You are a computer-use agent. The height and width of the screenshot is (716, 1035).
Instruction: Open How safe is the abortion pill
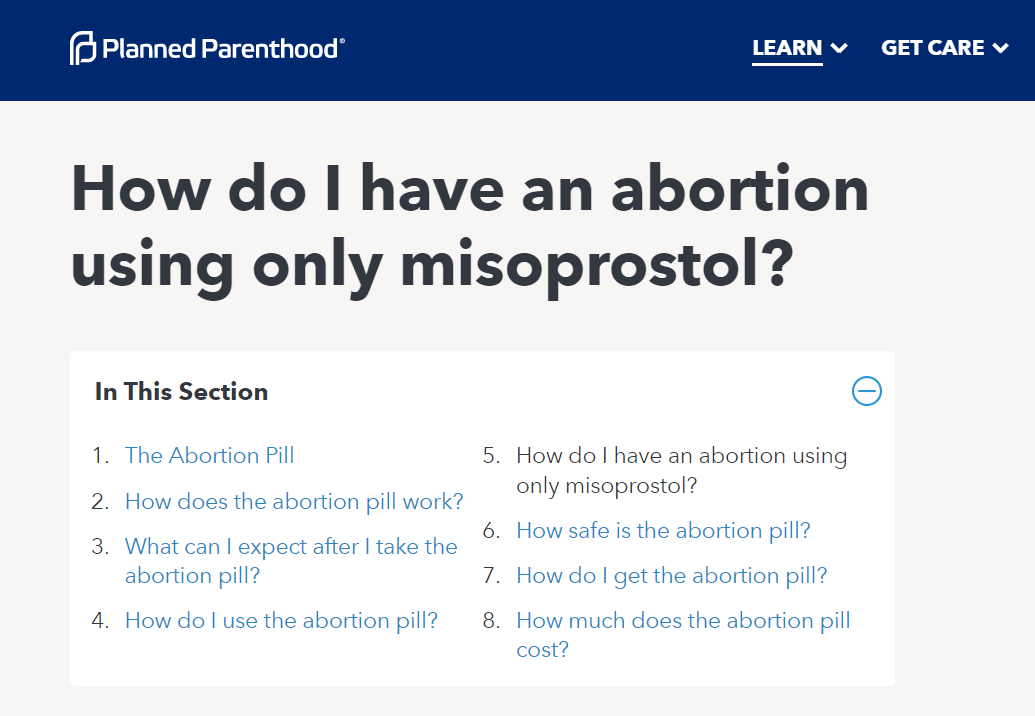[663, 531]
